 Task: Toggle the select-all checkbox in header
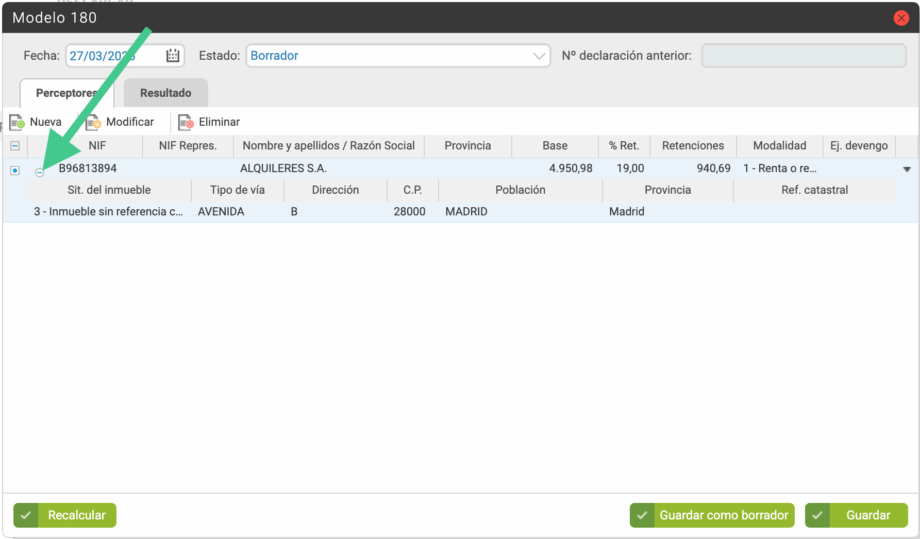pos(15,146)
